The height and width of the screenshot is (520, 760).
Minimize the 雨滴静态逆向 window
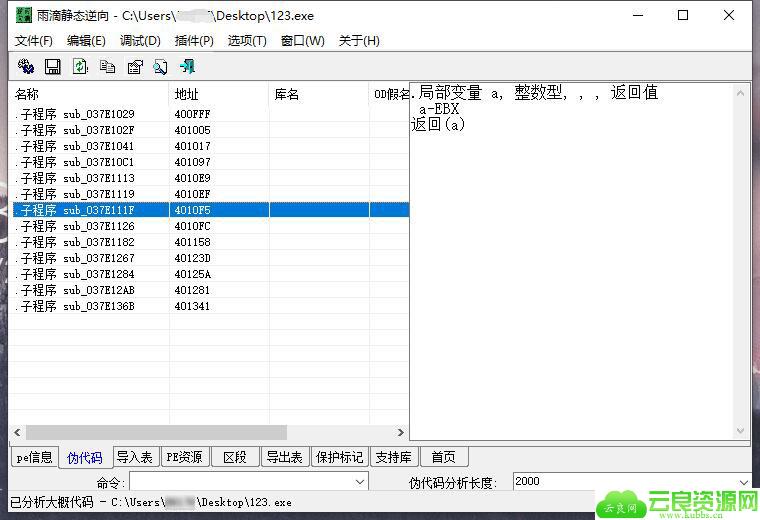[638, 16]
